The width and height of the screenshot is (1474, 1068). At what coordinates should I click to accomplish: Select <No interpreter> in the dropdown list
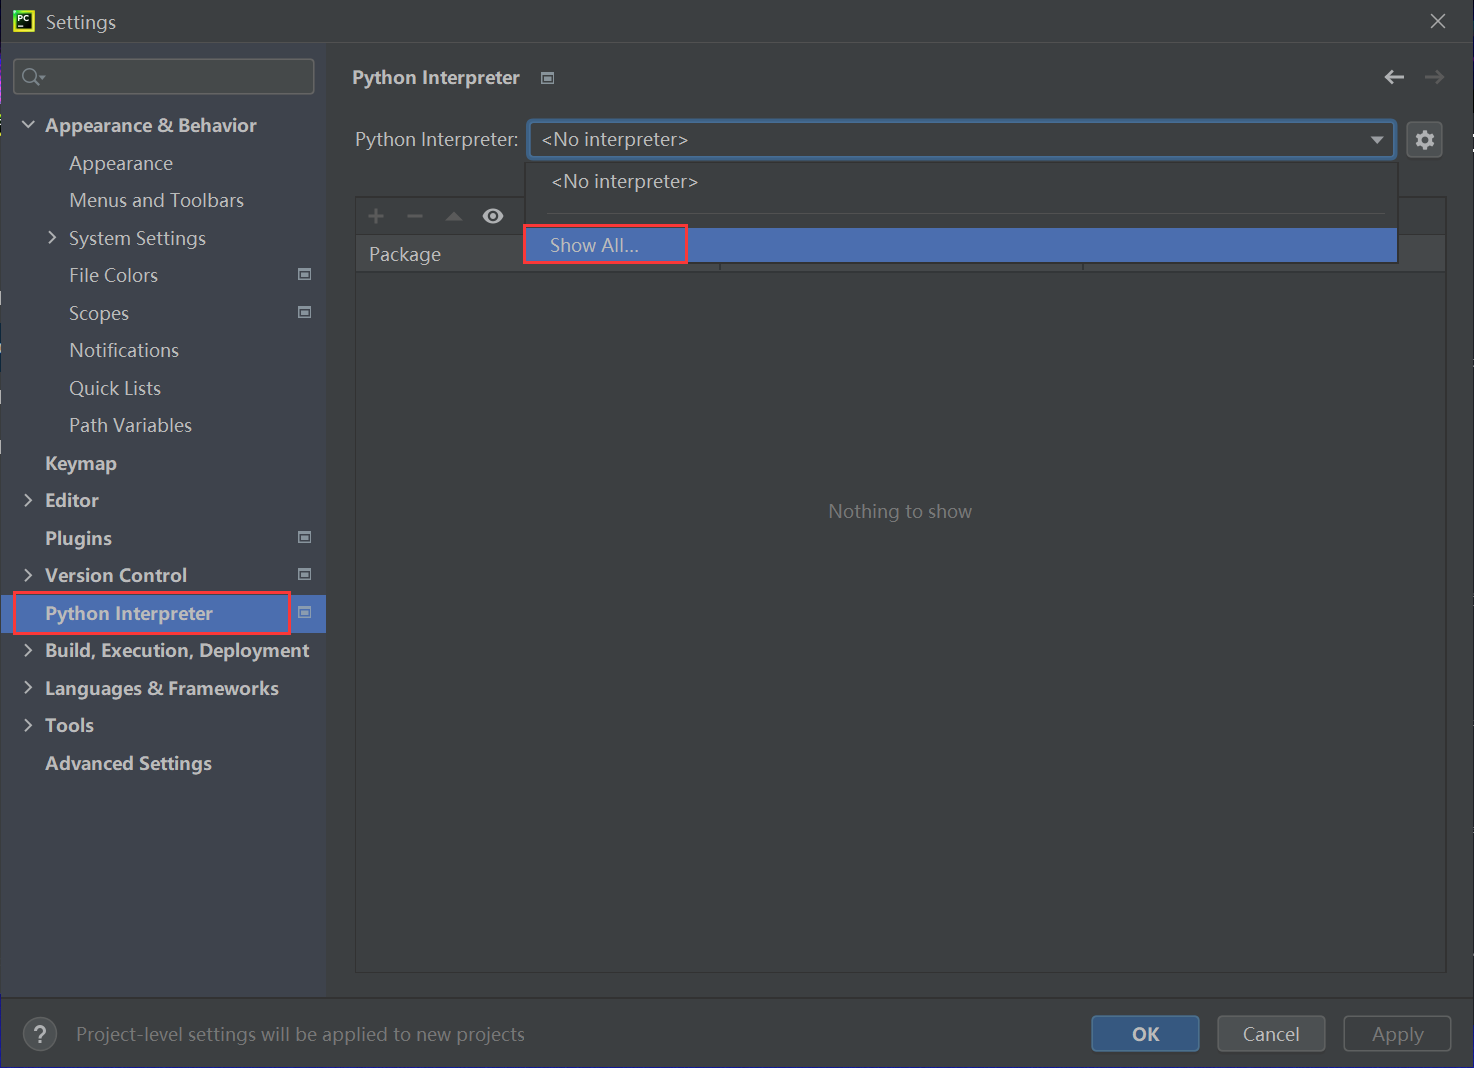click(961, 181)
